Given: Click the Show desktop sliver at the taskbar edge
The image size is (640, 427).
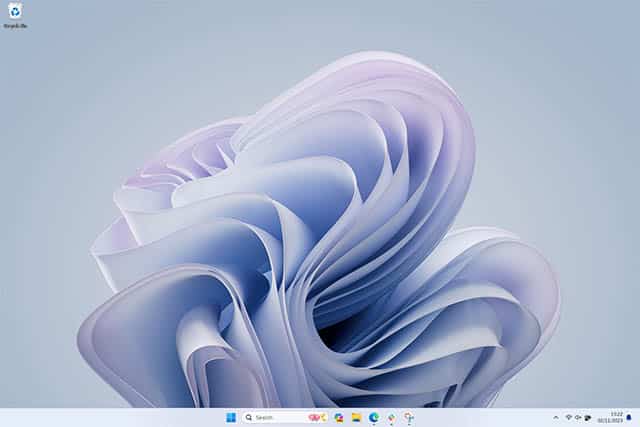Looking at the screenshot, I should 638,417.
